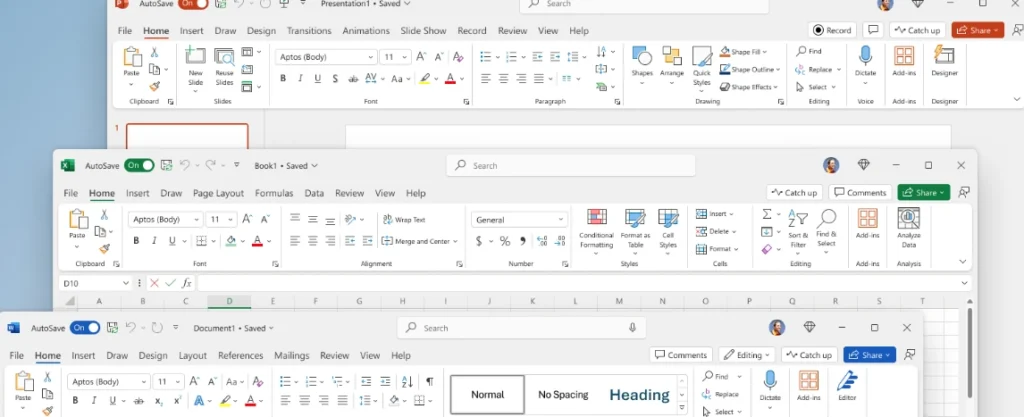Turn off AutoSave in Excel
1024x417 pixels.
[139, 166]
